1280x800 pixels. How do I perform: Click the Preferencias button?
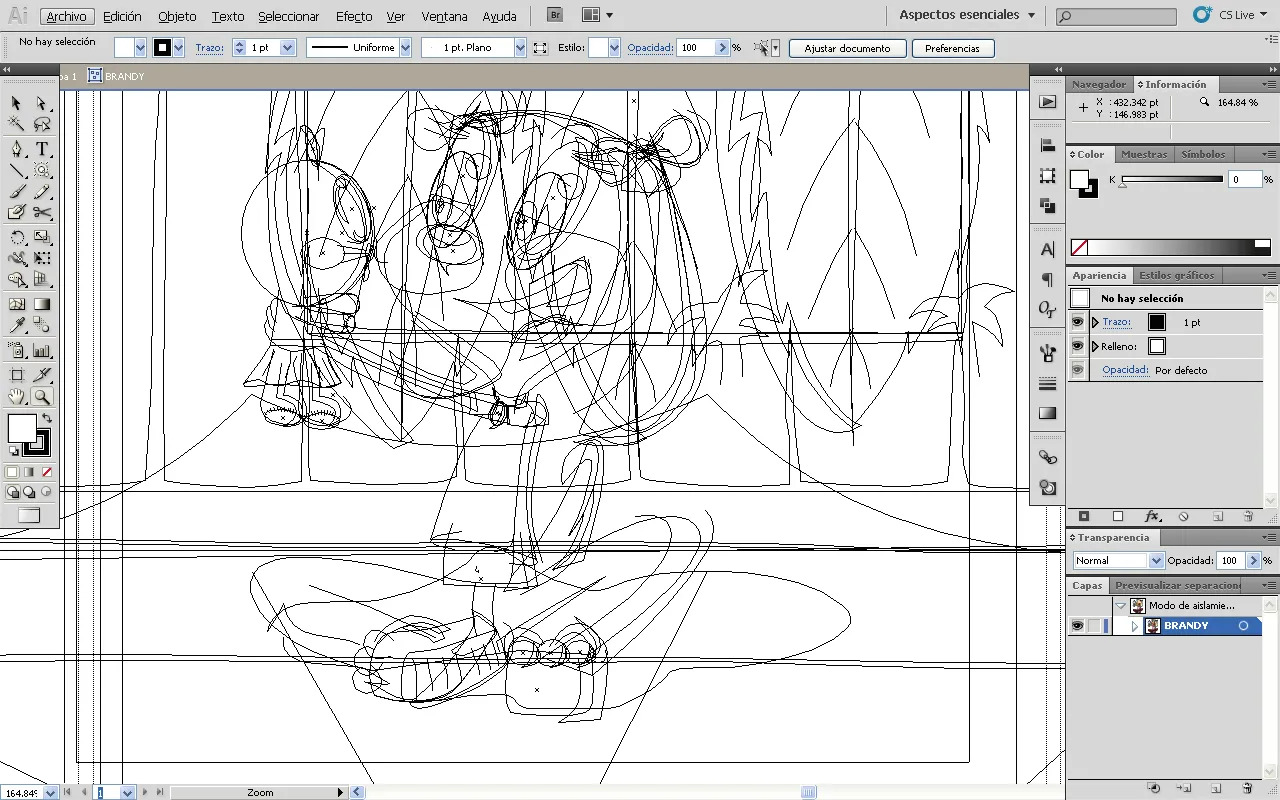click(952, 48)
